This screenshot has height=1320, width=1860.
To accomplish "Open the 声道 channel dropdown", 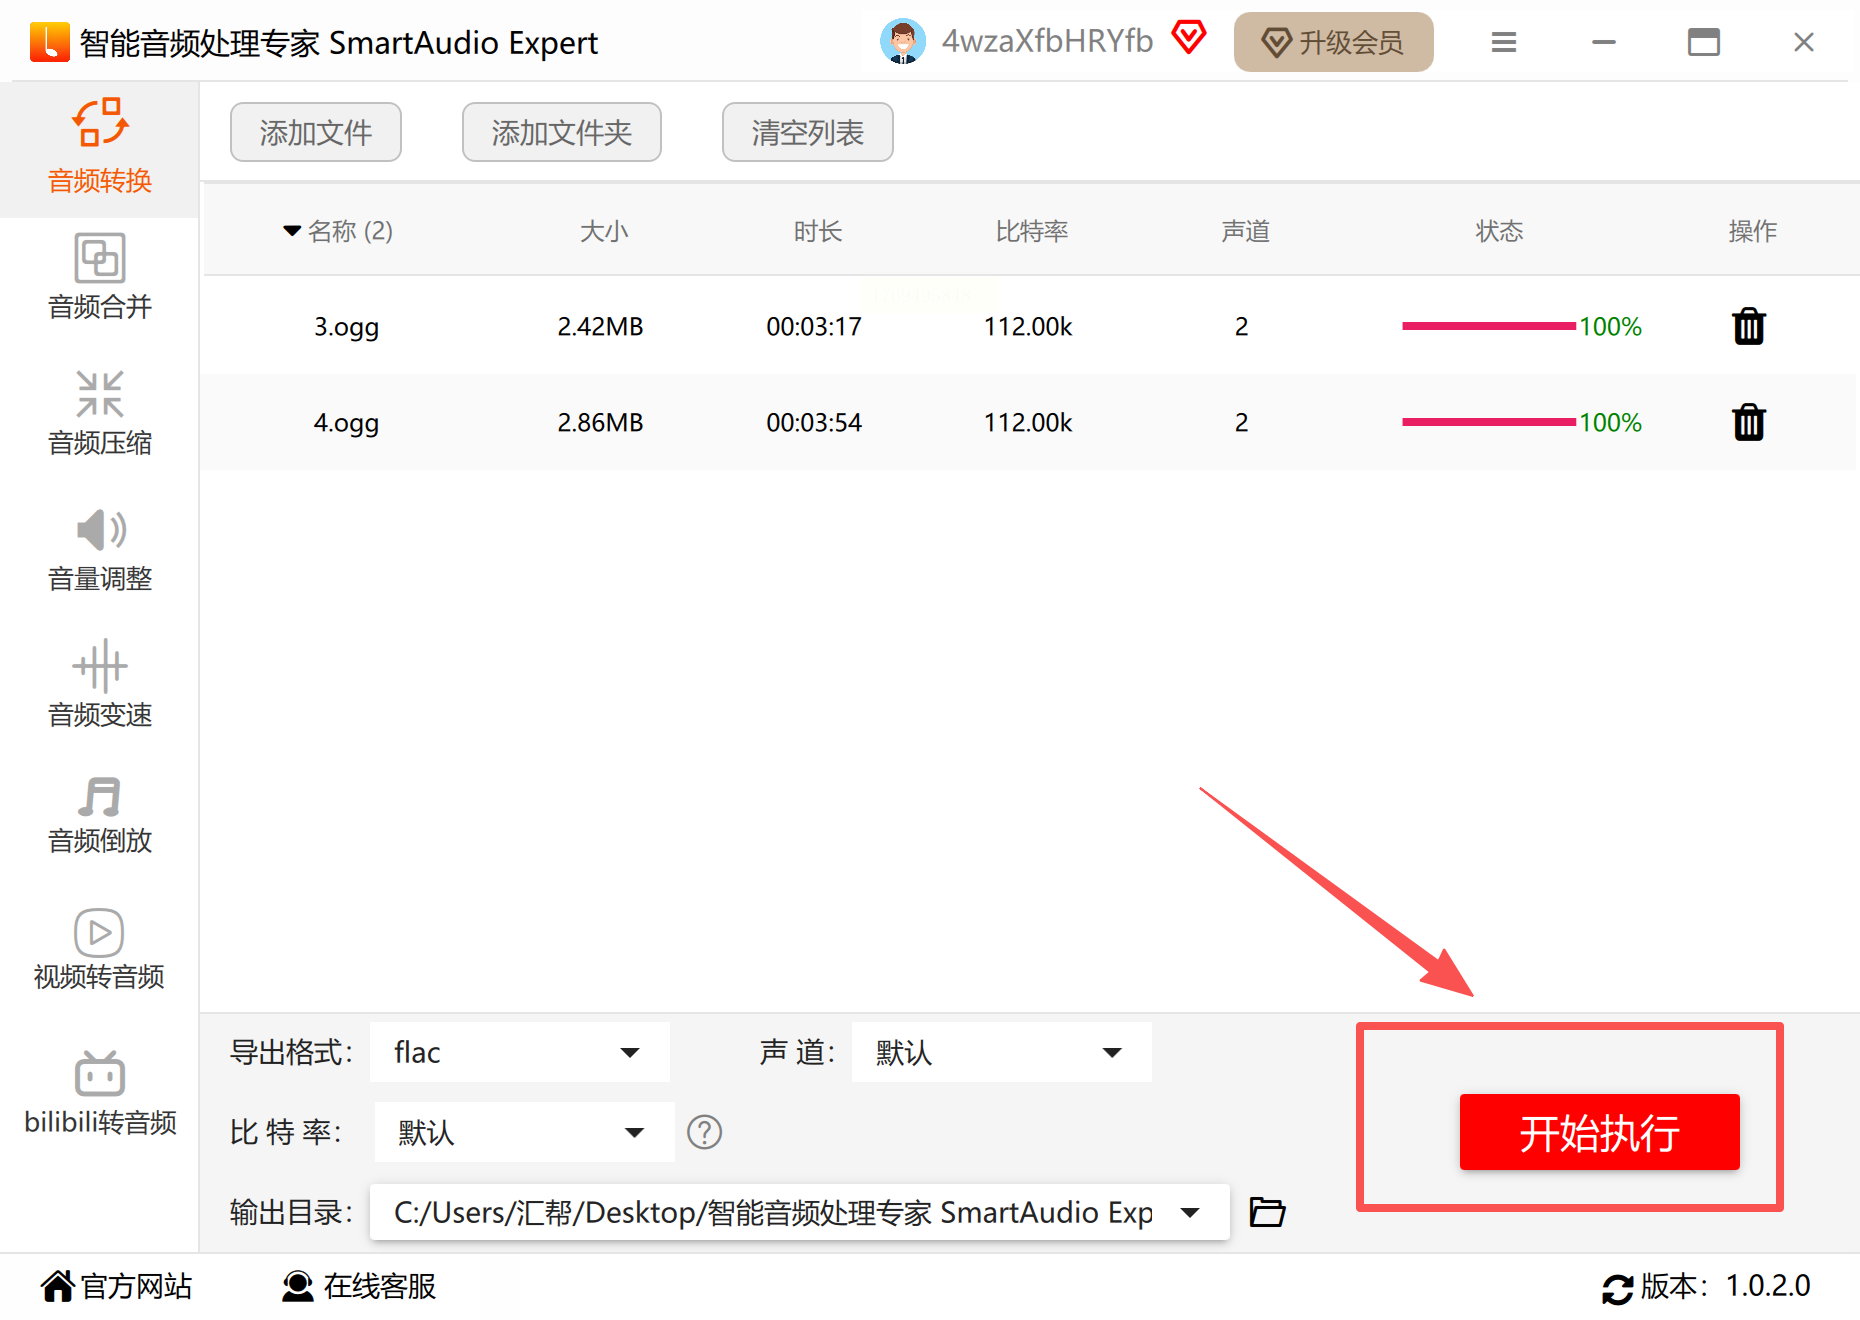I will tap(1002, 1052).
